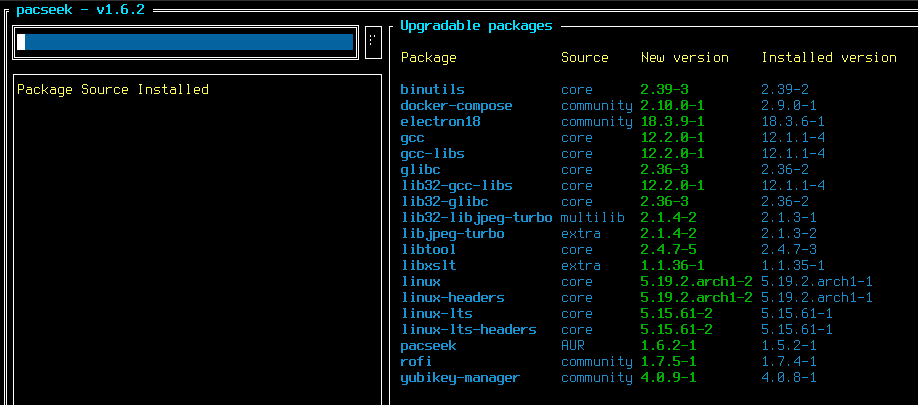Click 'Package Source Installed' results header
The width and height of the screenshot is (918, 405).
click(113, 90)
